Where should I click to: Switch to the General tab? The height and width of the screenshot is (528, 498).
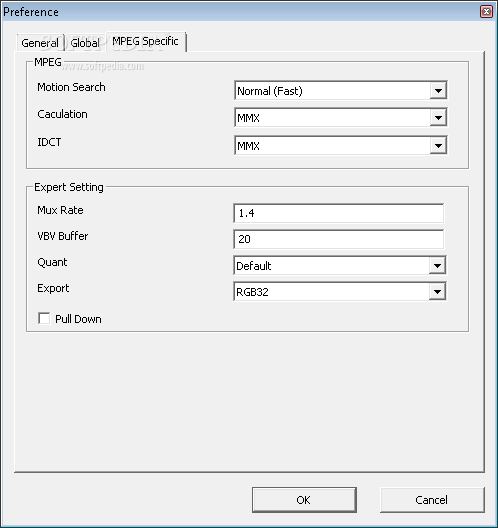tap(40, 43)
